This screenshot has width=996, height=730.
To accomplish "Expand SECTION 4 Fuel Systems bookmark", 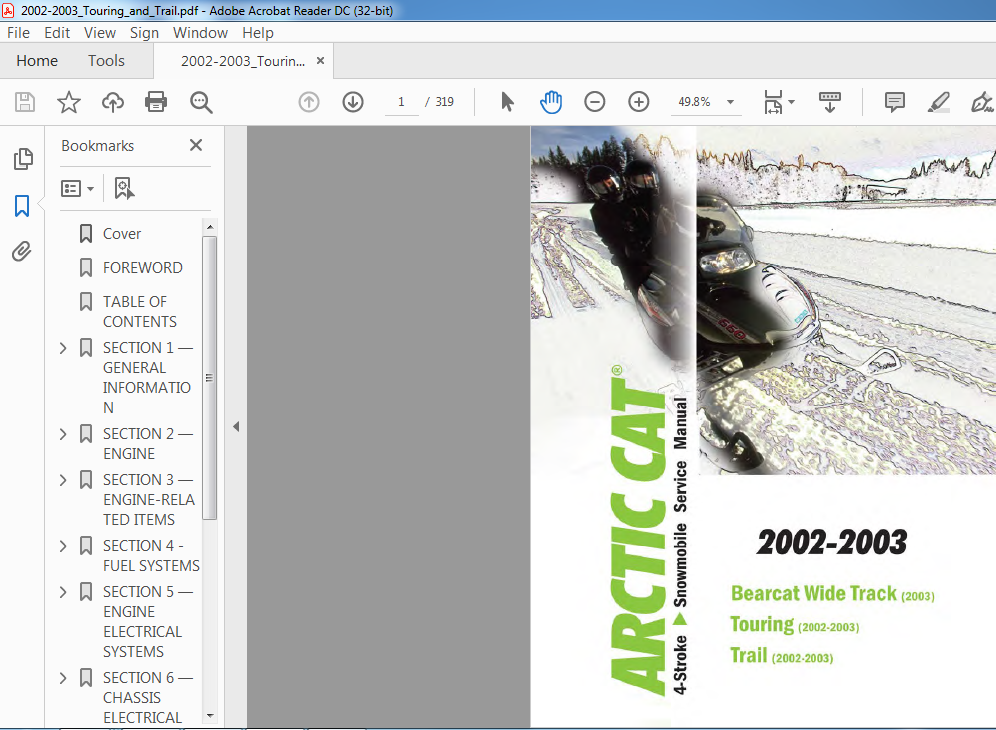I will tap(63, 546).
